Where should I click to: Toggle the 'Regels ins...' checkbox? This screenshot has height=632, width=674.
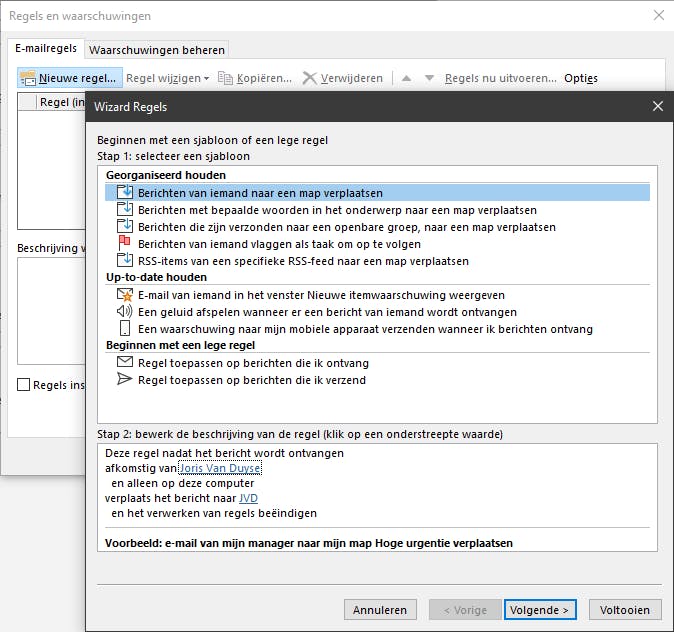(x=24, y=384)
